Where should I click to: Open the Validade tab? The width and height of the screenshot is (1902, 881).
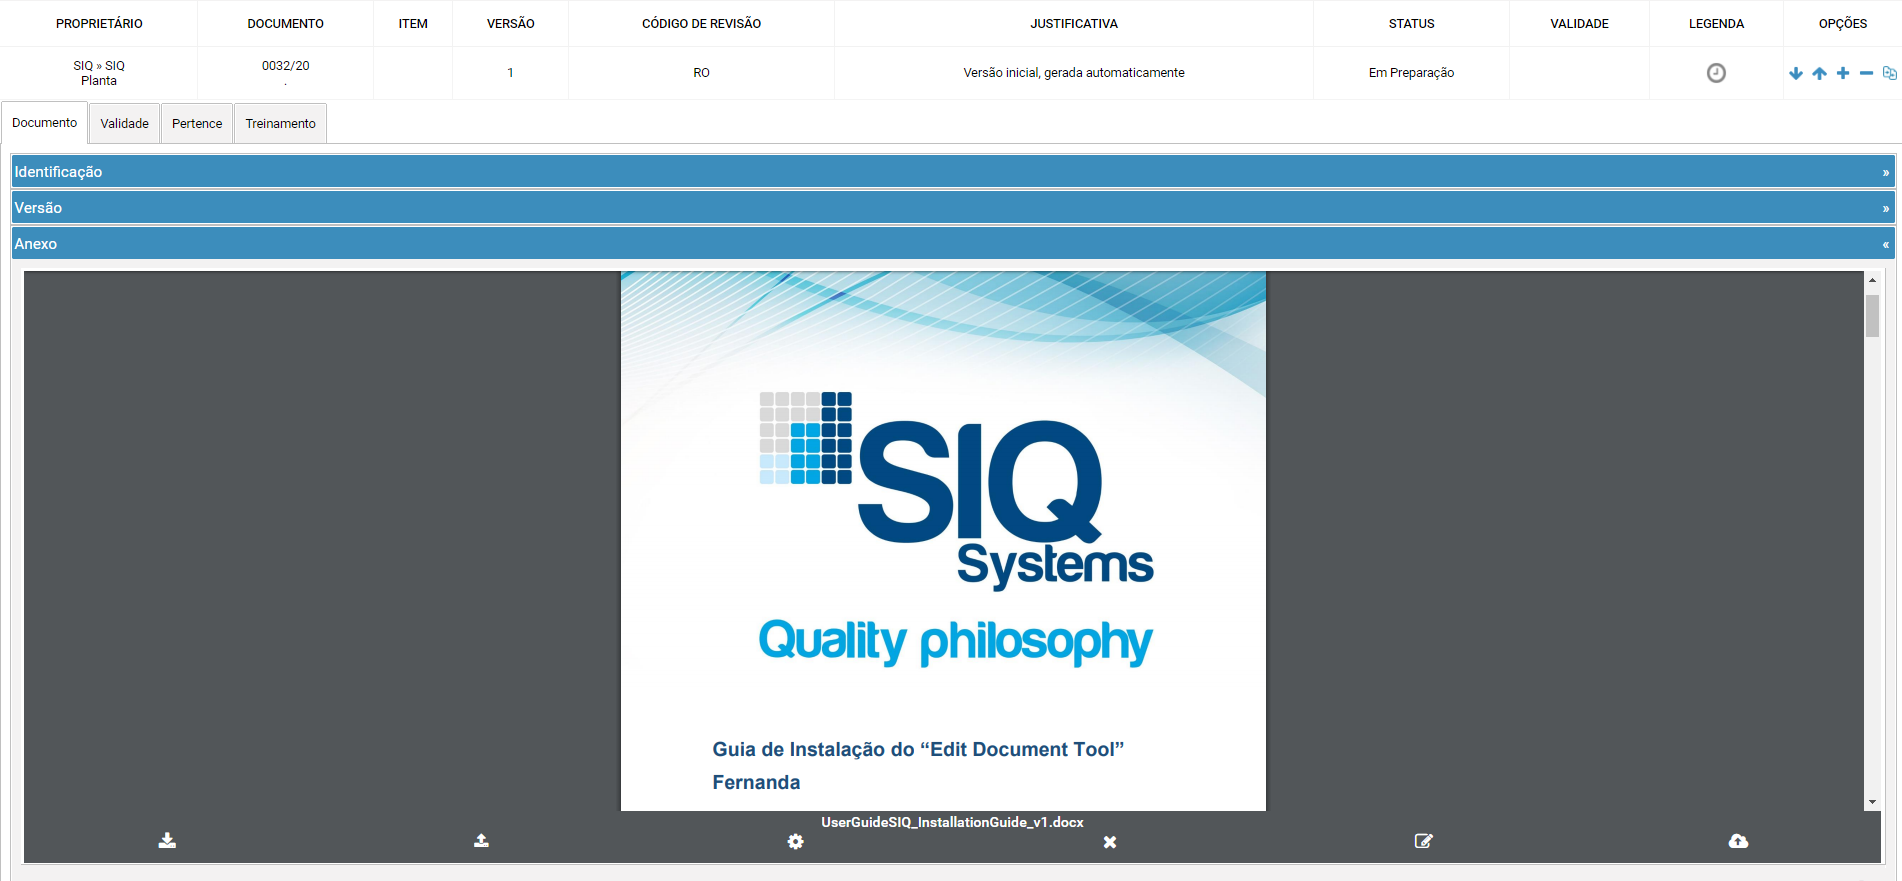[x=124, y=124]
